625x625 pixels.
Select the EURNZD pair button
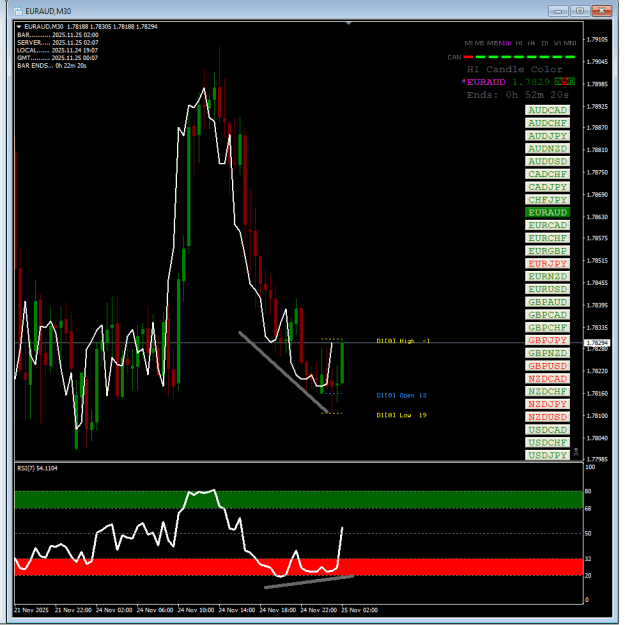547,276
